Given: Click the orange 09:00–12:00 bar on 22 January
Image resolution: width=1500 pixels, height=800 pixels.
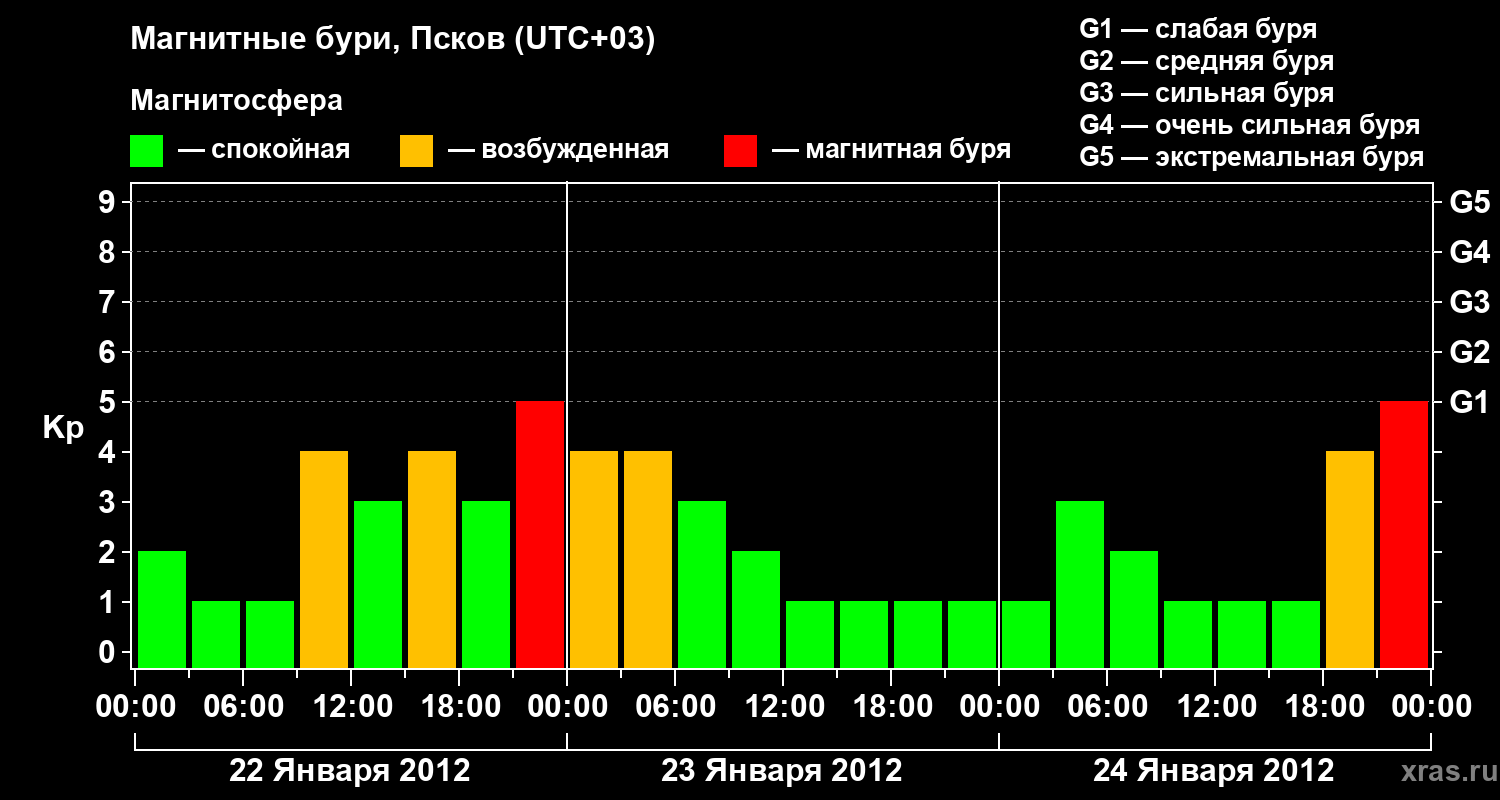Looking at the screenshot, I should 324,559.
